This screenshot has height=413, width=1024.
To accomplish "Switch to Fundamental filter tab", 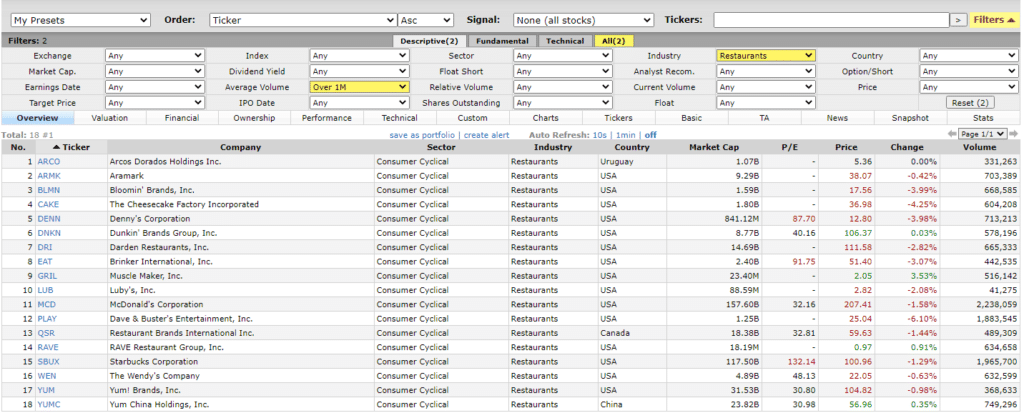I will [502, 41].
